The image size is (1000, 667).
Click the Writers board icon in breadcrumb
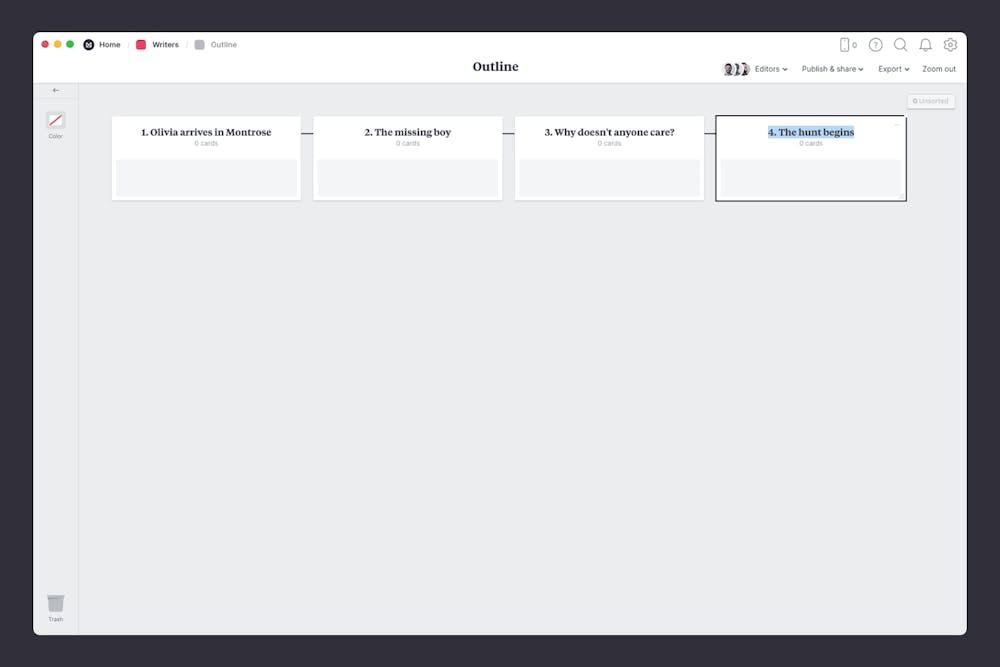click(x=141, y=44)
